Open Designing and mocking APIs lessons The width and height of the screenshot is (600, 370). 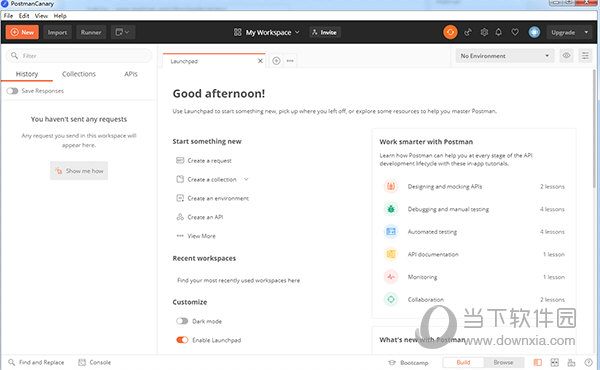tap(474, 186)
